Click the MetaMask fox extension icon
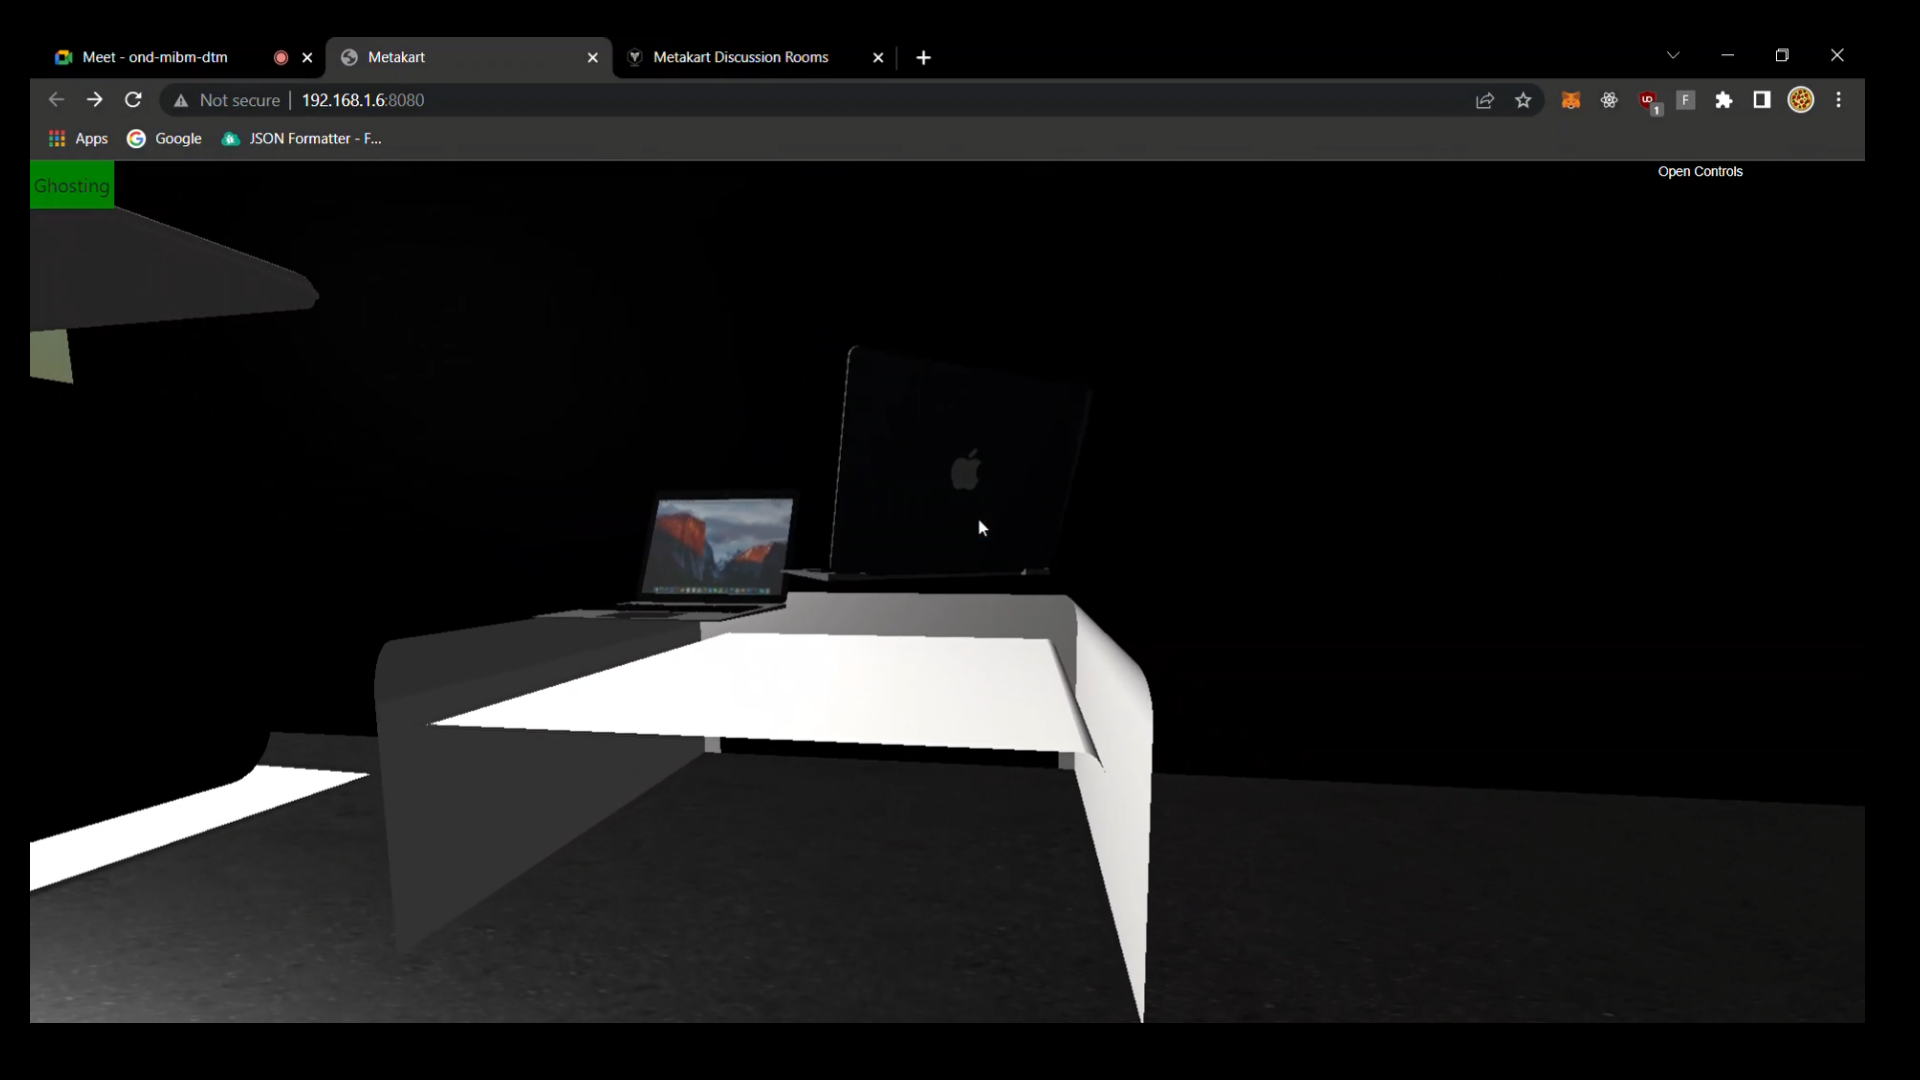 pyautogui.click(x=1571, y=100)
